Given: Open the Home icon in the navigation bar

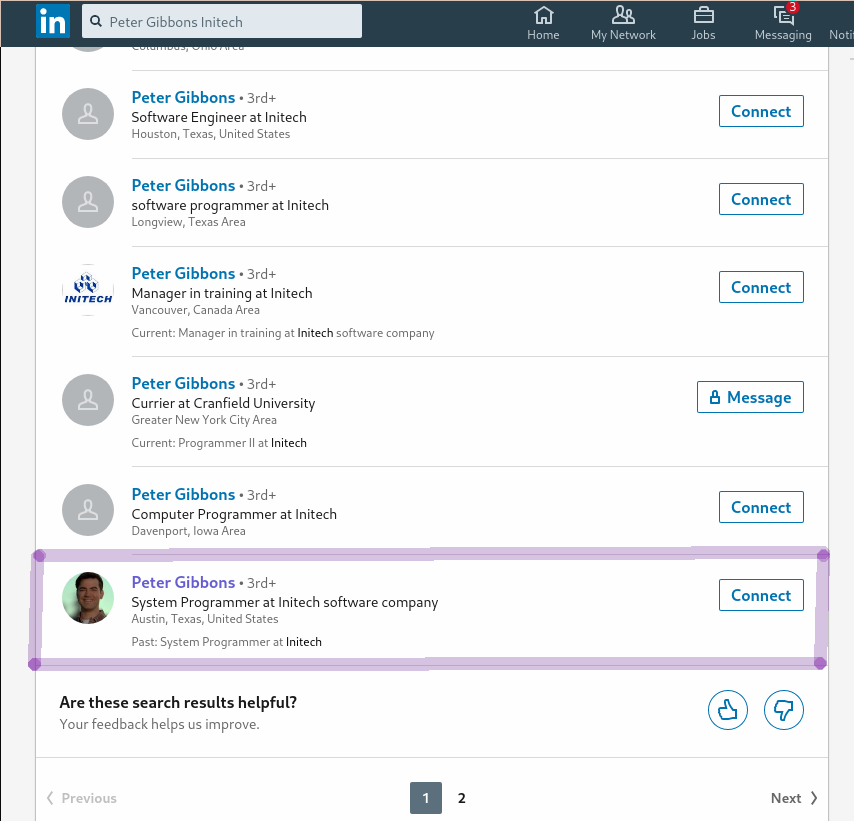Looking at the screenshot, I should click(x=543, y=16).
